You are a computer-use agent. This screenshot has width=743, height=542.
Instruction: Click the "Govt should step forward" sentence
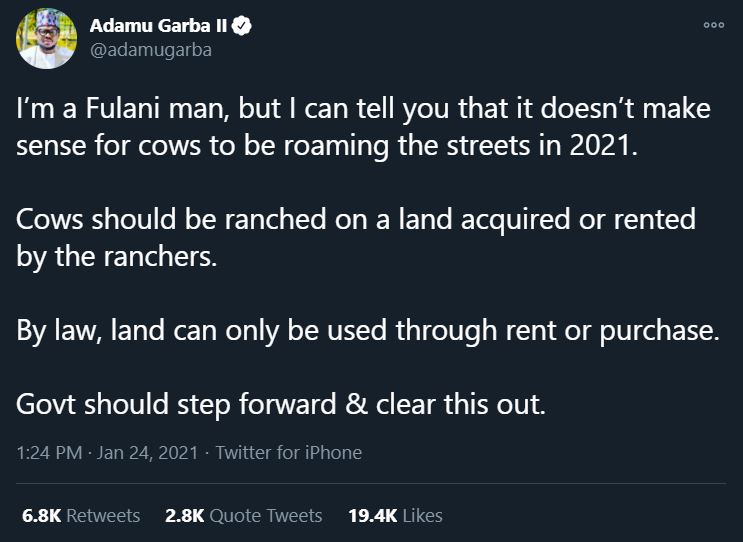pos(281,405)
